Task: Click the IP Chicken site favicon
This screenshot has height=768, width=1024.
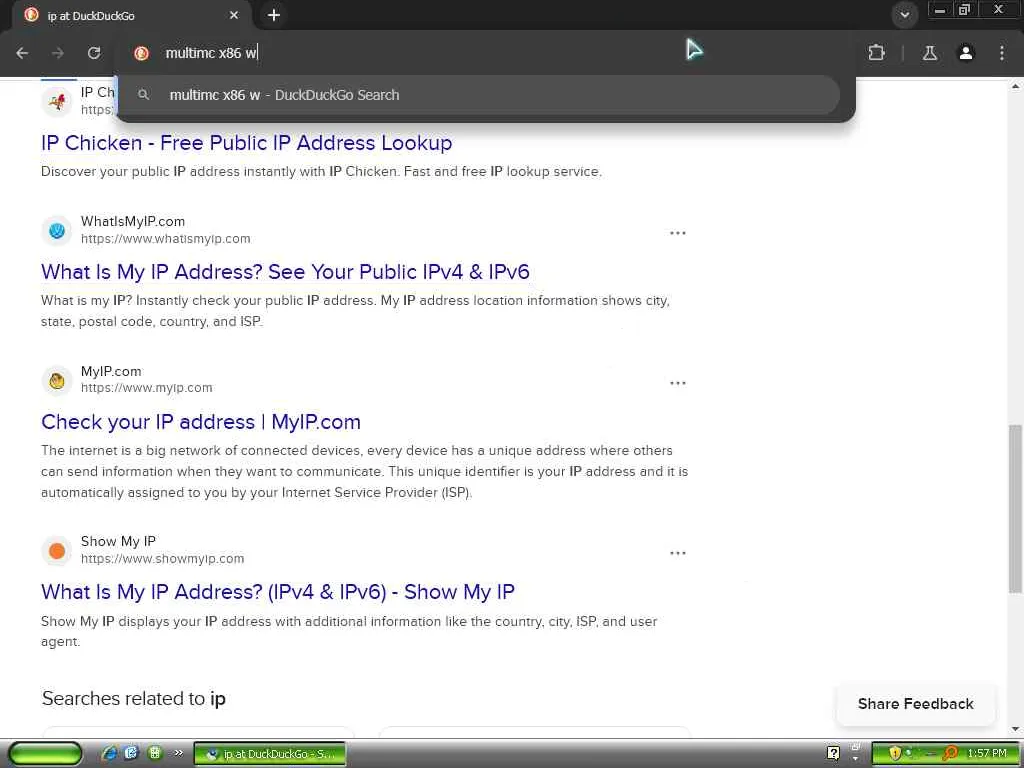Action: click(x=57, y=101)
